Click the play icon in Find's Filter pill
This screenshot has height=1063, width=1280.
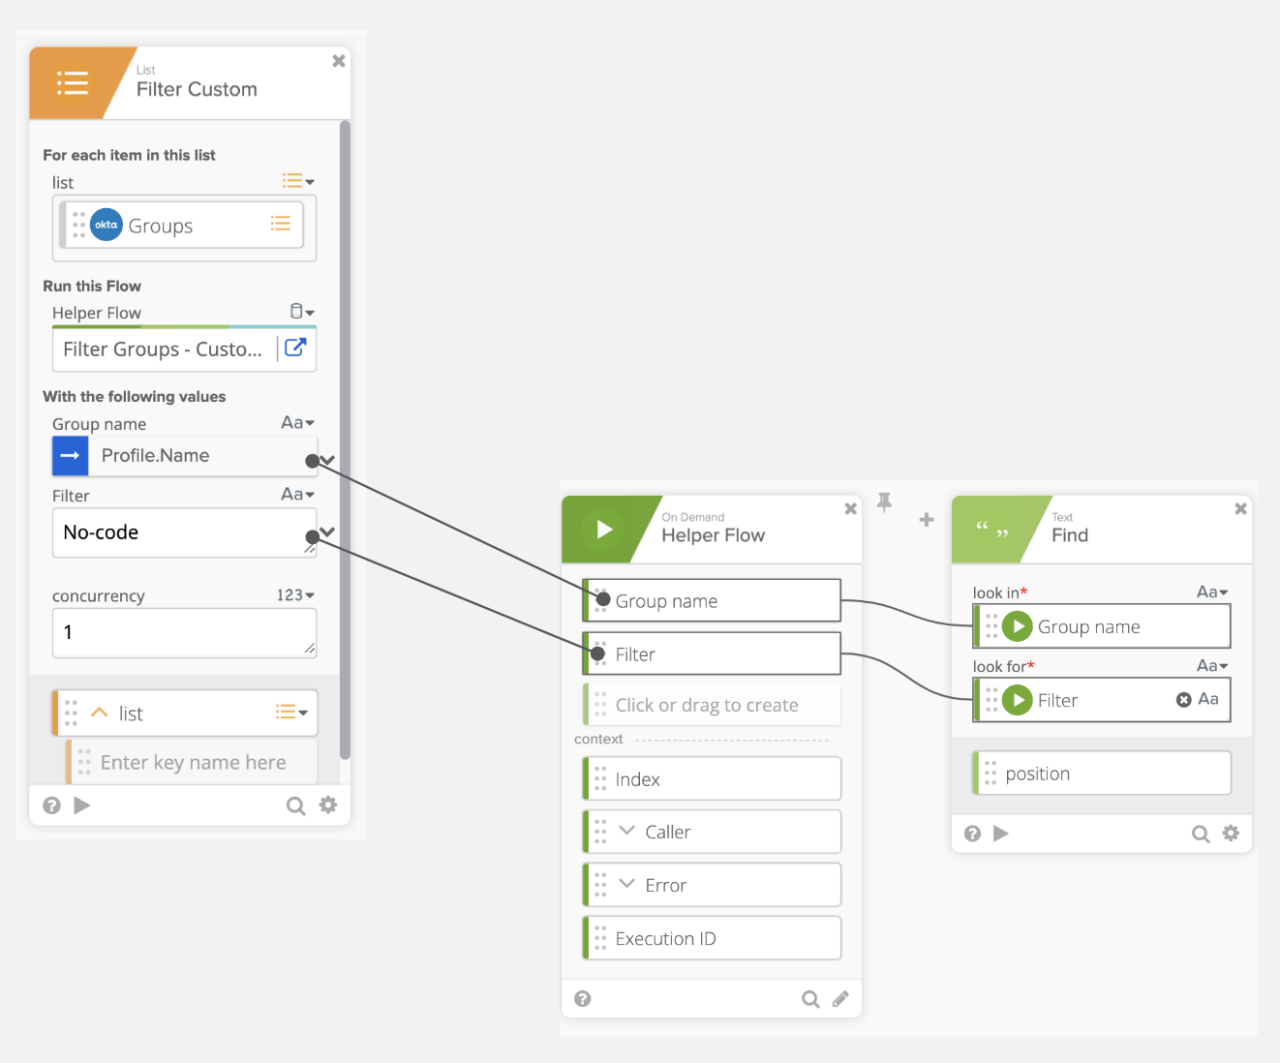[x=1017, y=699]
